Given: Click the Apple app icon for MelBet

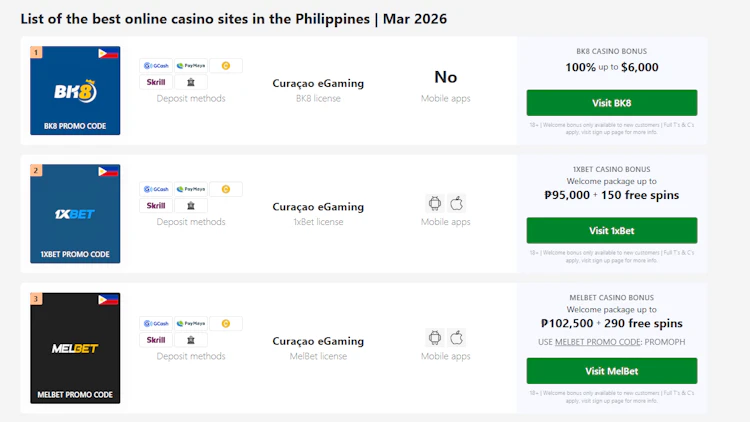Looking at the screenshot, I should pos(457,338).
